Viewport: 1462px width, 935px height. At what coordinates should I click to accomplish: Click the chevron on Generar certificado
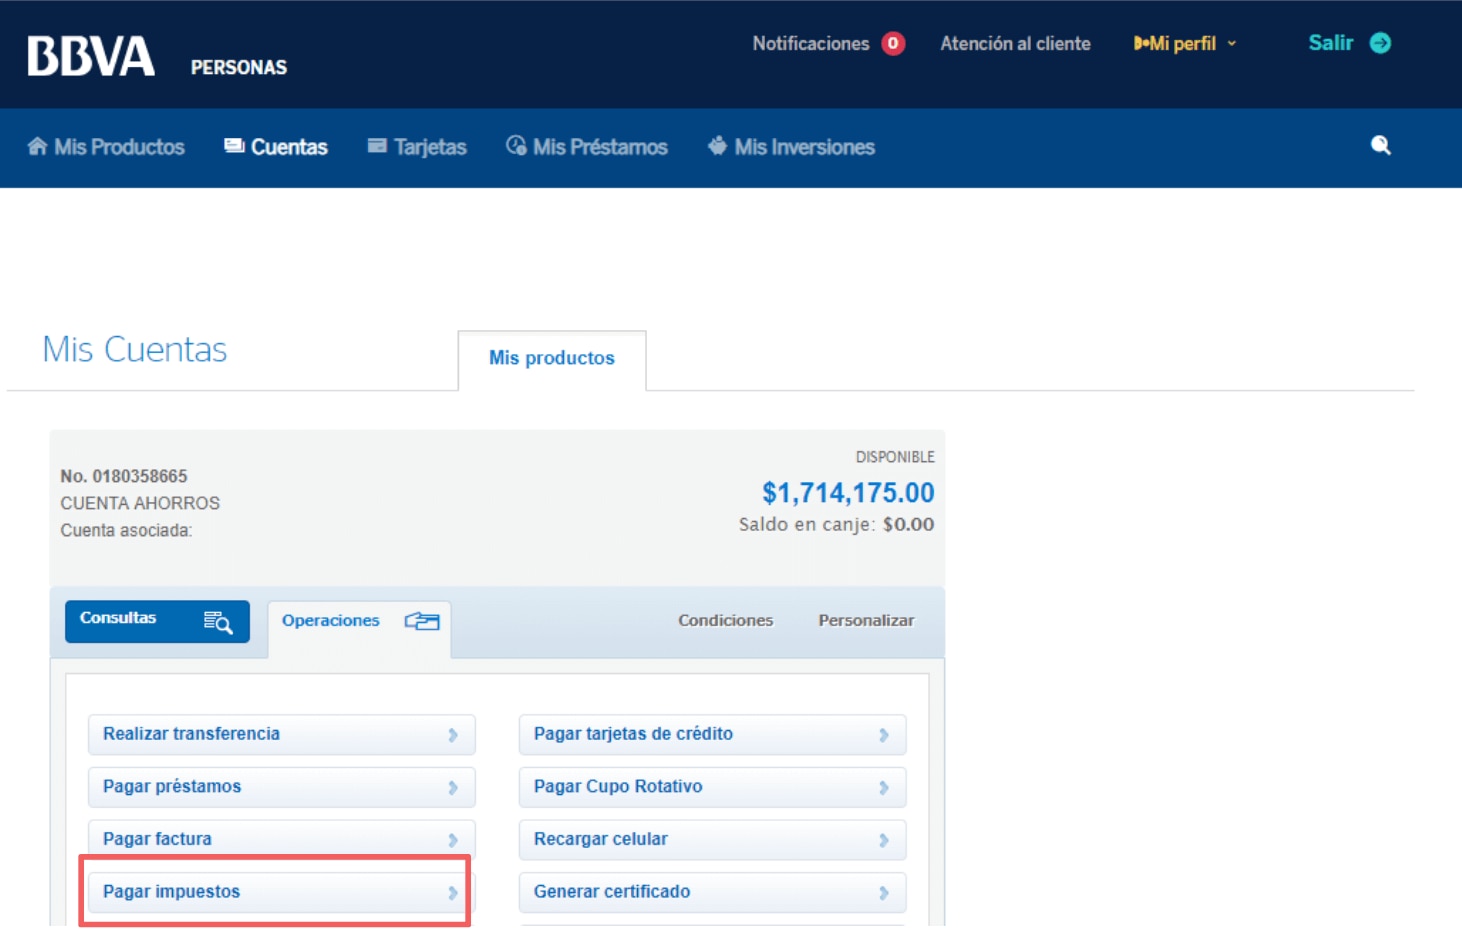(x=884, y=893)
